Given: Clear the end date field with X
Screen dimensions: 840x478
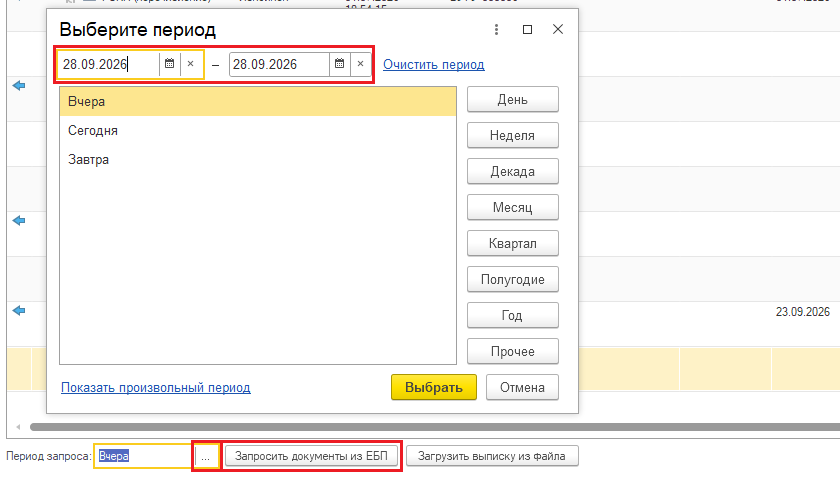Looking at the screenshot, I should coord(361,64).
